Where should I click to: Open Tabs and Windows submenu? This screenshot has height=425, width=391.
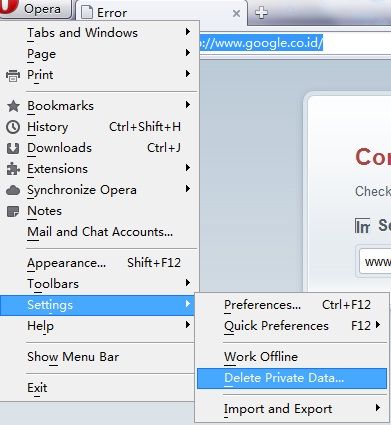pyautogui.click(x=100, y=33)
